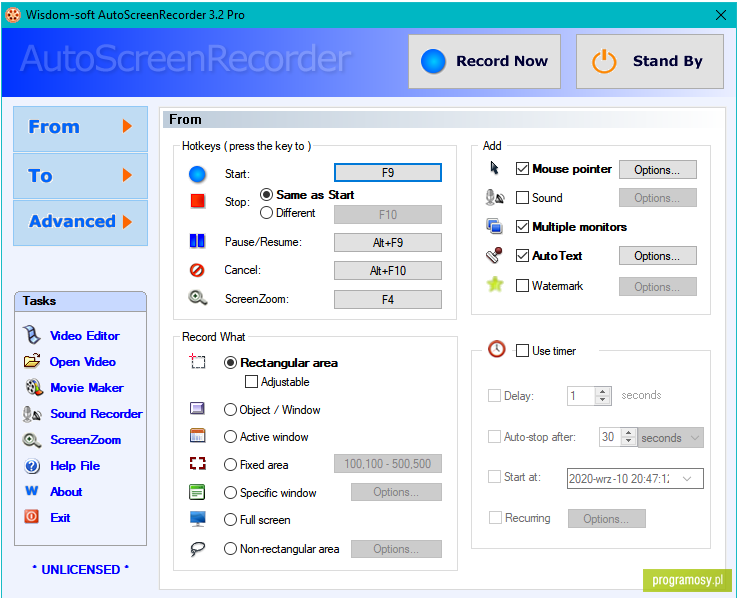The image size is (738, 598).
Task: Click the Active window icon
Action: tap(197, 436)
